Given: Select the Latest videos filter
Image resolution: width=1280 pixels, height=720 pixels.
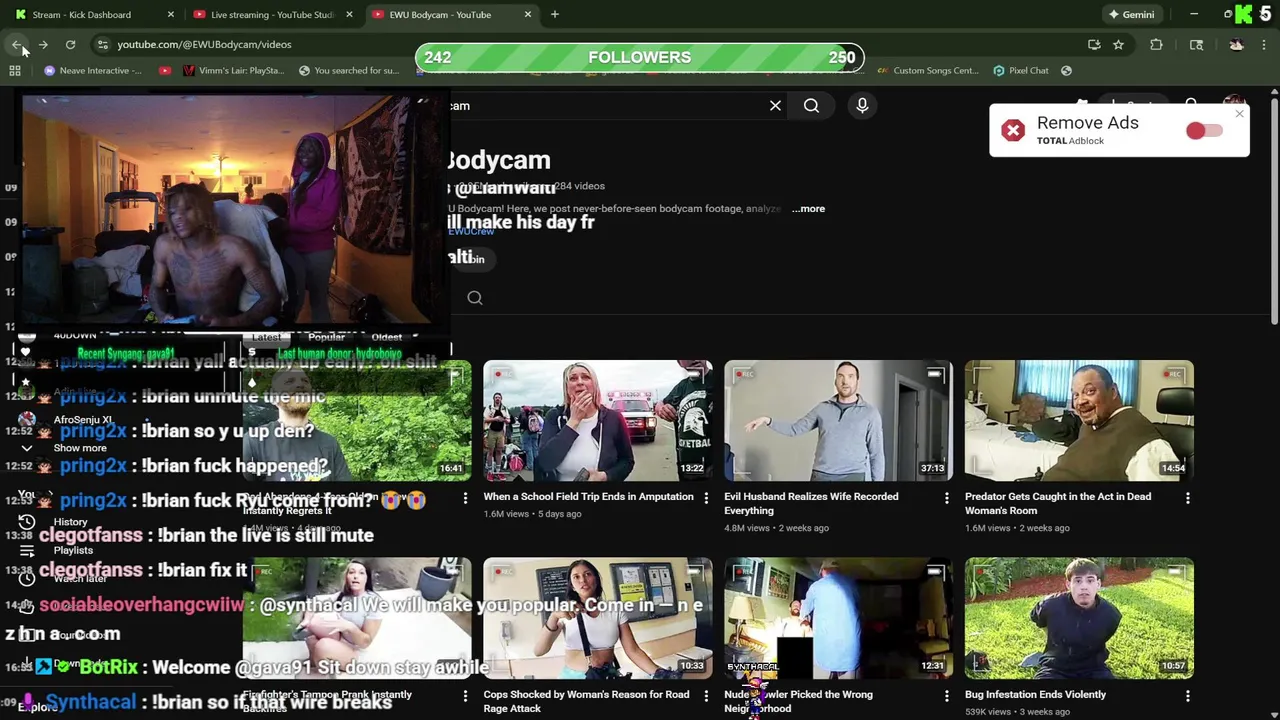Looking at the screenshot, I should point(266,337).
